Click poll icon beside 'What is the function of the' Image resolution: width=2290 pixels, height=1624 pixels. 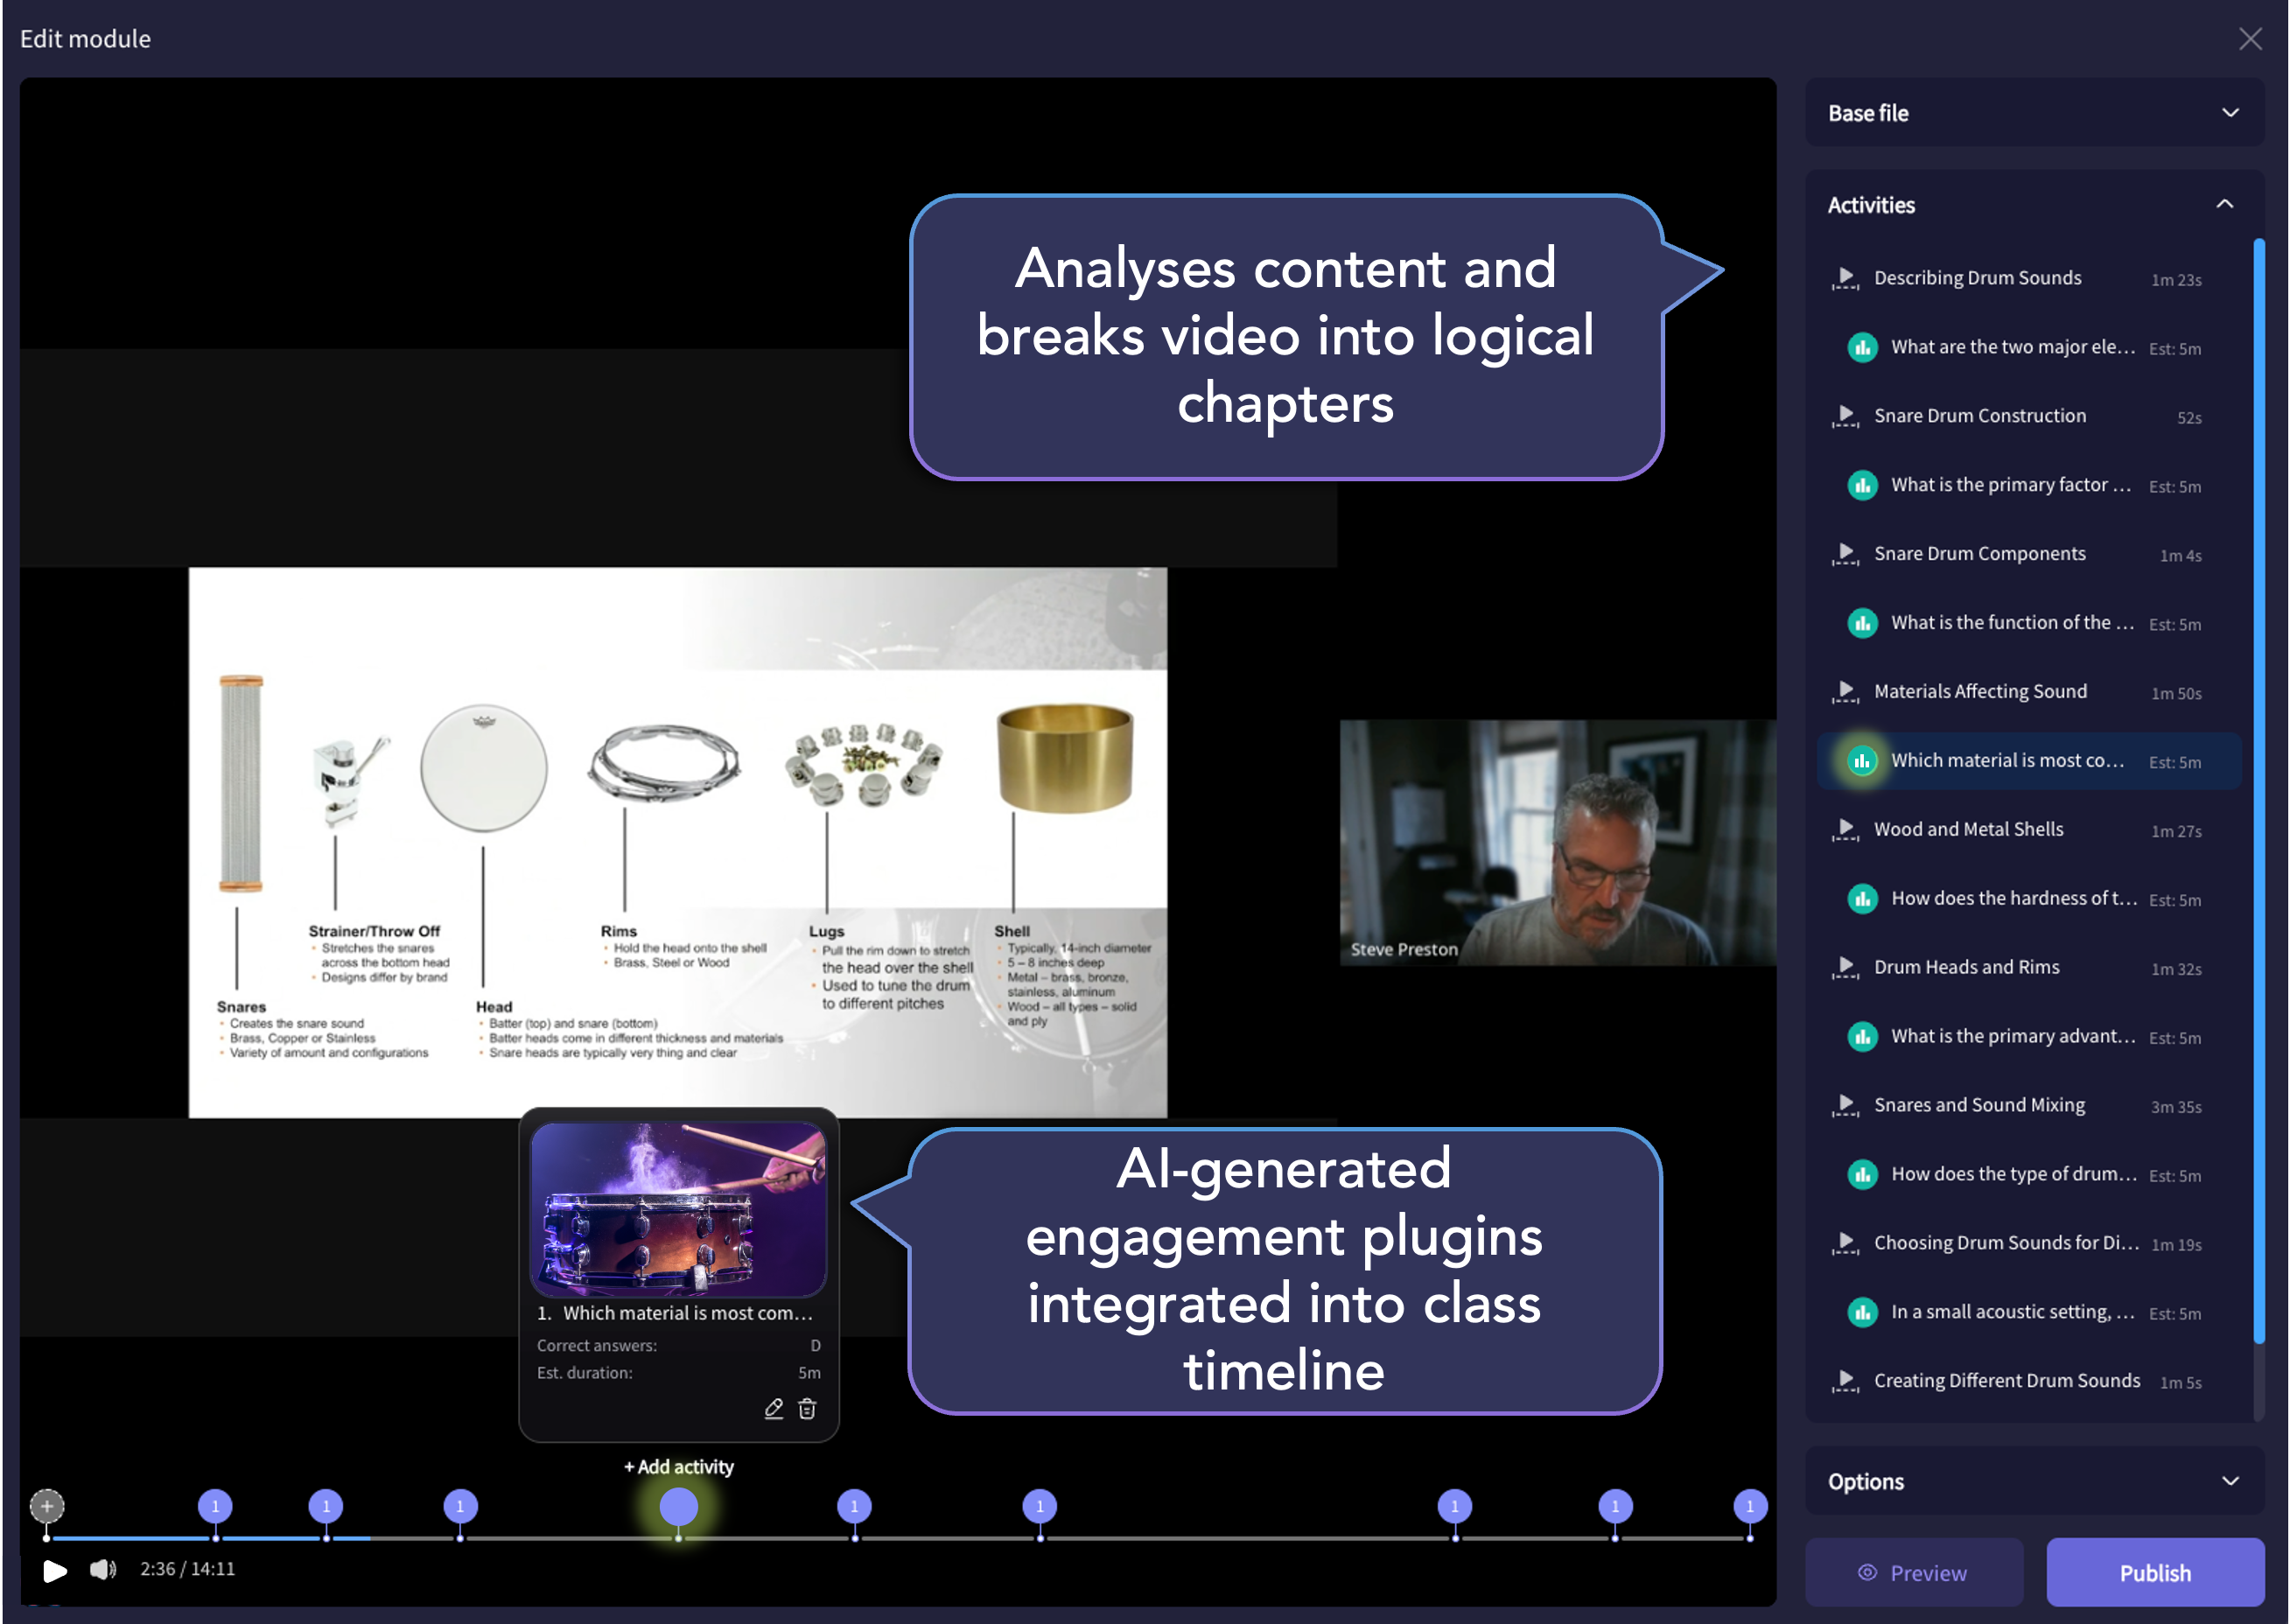click(1862, 623)
